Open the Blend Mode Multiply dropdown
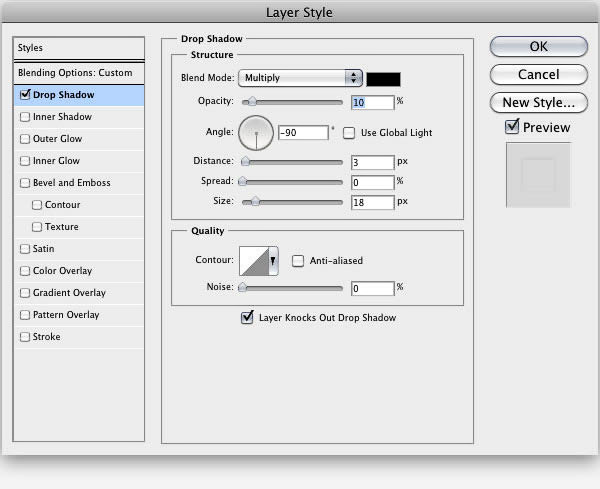This screenshot has height=489, width=600. click(x=300, y=78)
